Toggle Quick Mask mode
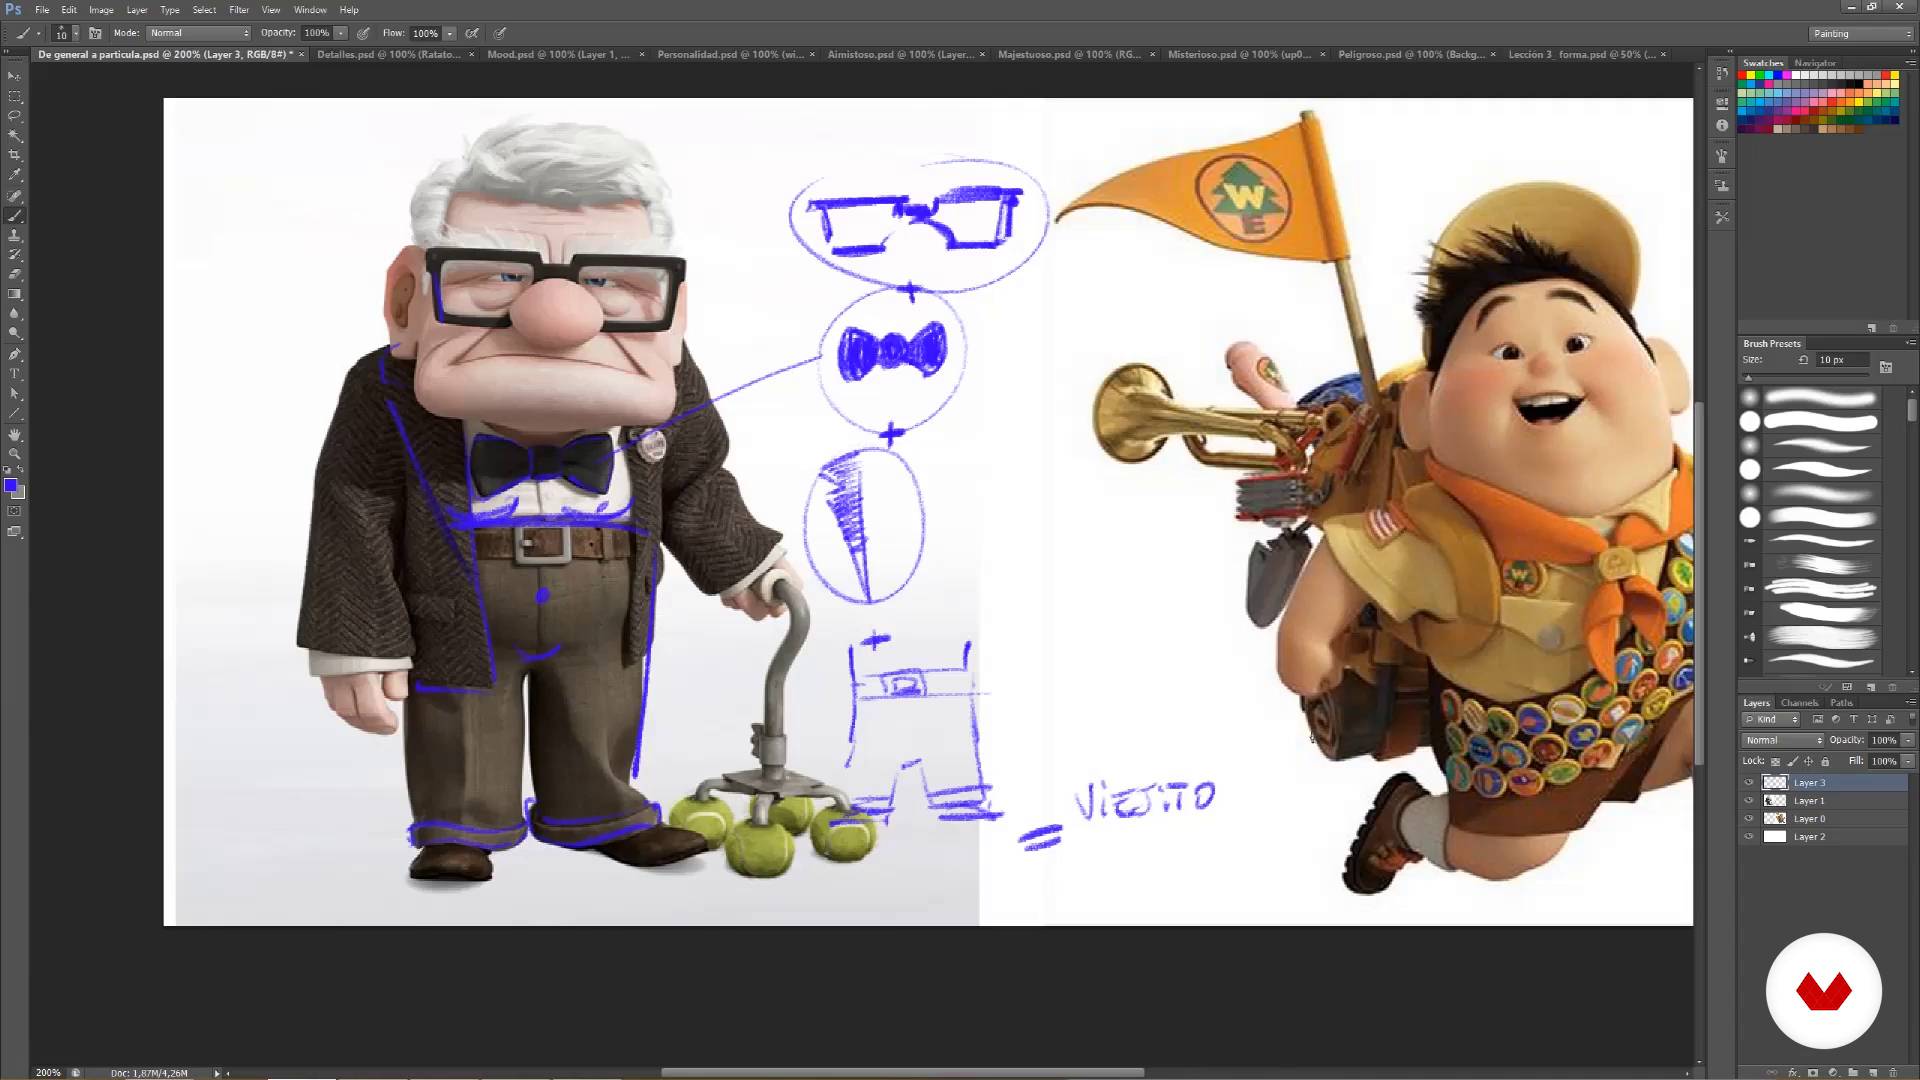 click(14, 512)
